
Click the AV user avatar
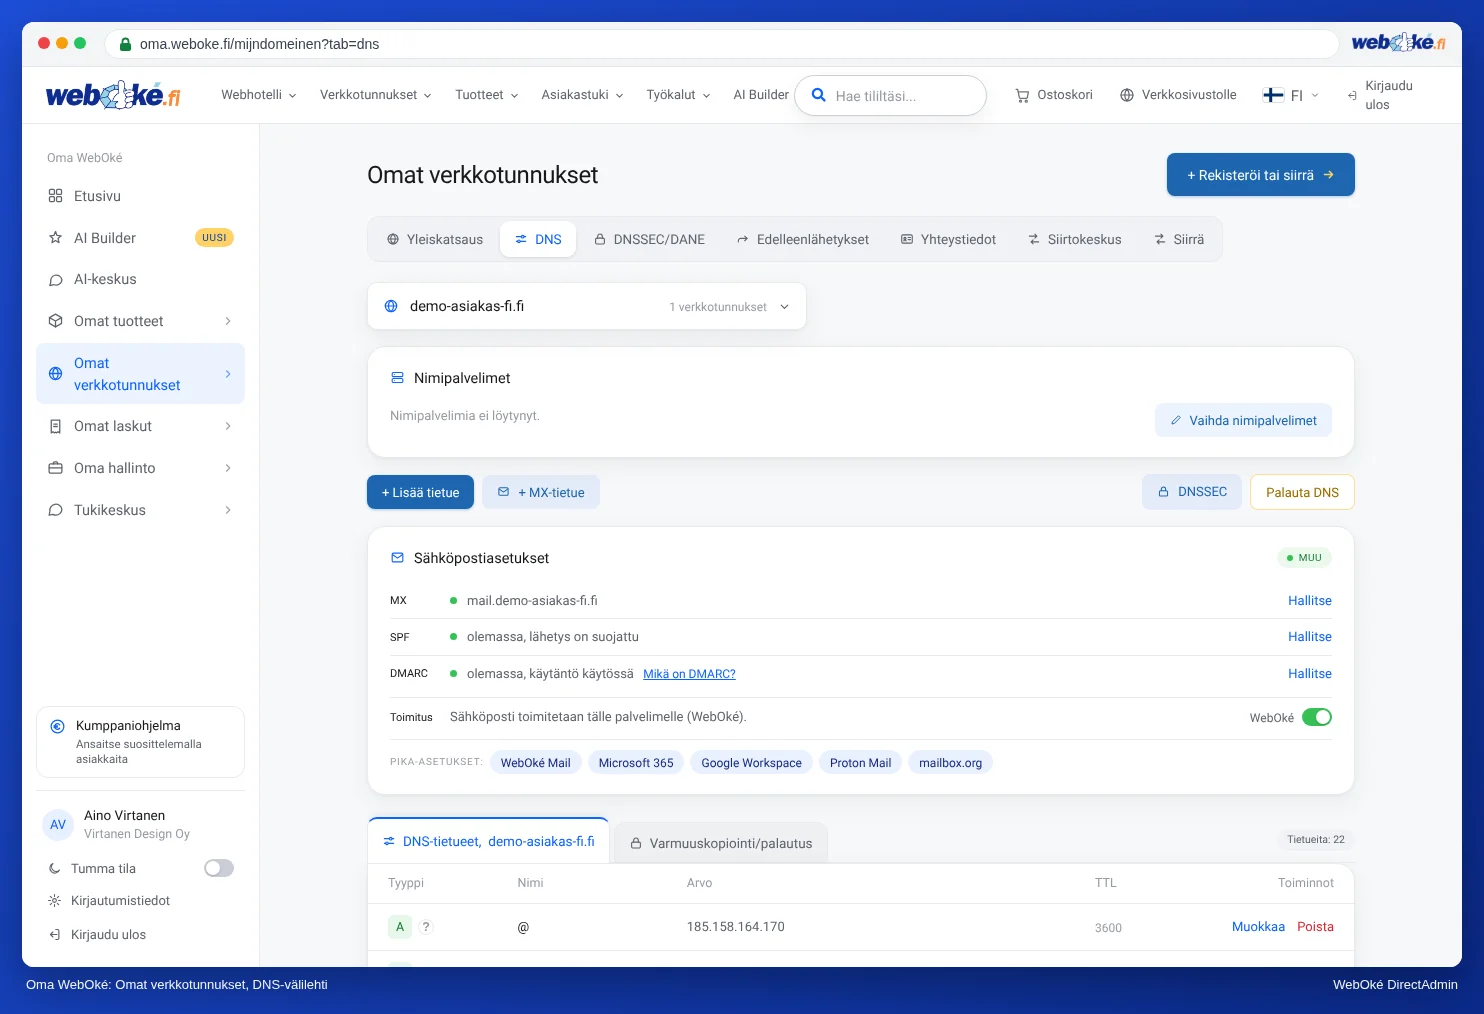[58, 825]
